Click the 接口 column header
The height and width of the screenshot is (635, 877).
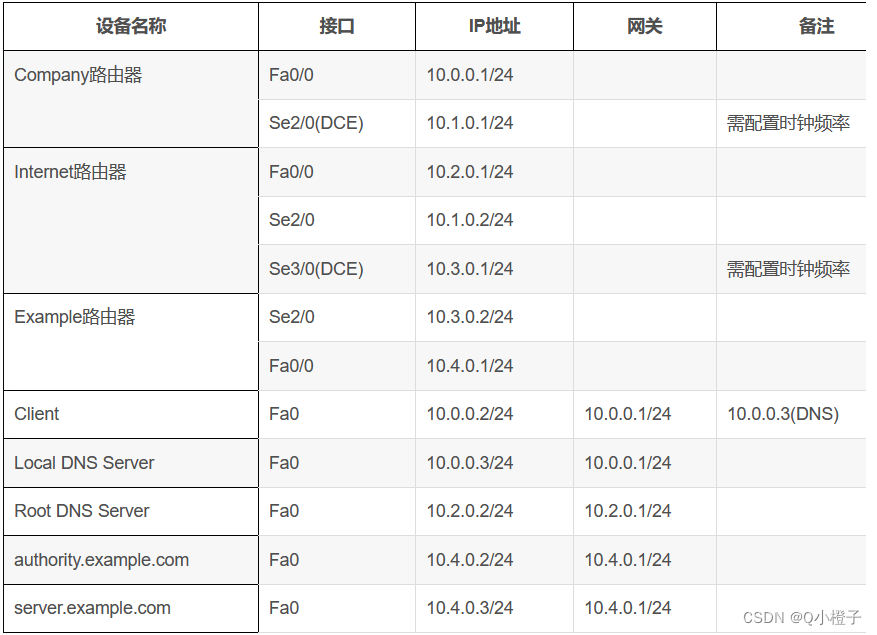pyautogui.click(x=337, y=26)
